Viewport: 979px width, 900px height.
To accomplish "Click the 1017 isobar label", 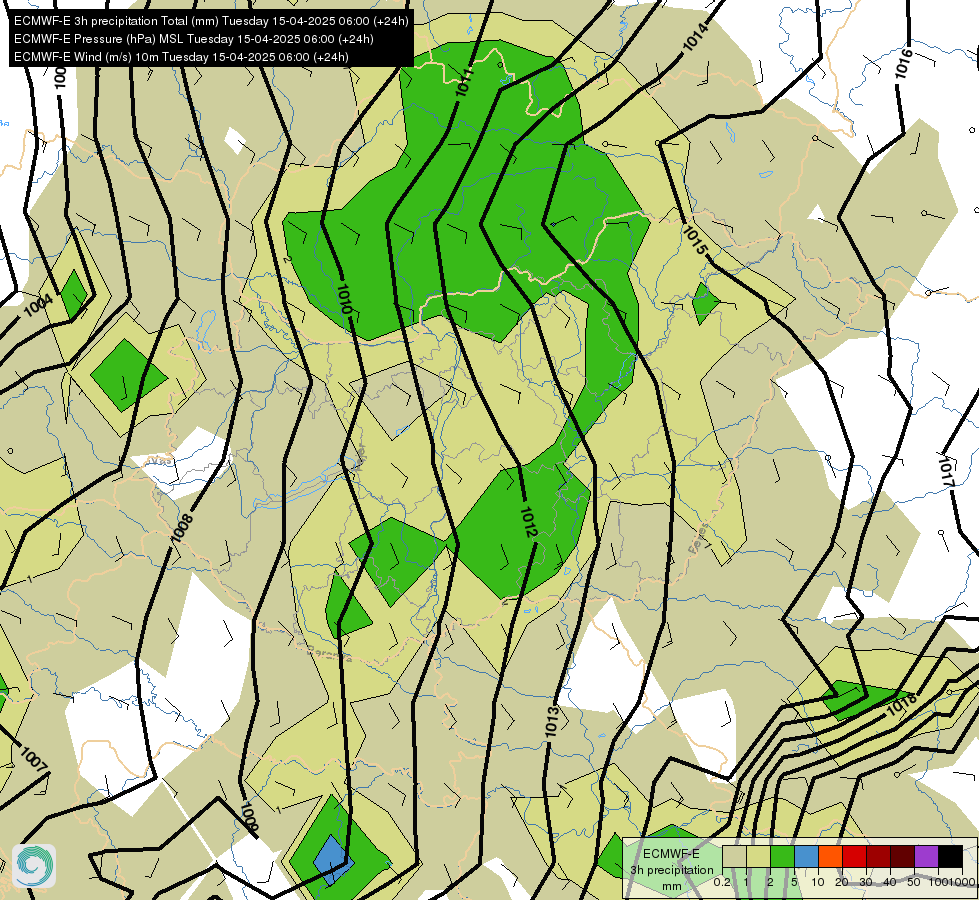I will click(x=945, y=472).
